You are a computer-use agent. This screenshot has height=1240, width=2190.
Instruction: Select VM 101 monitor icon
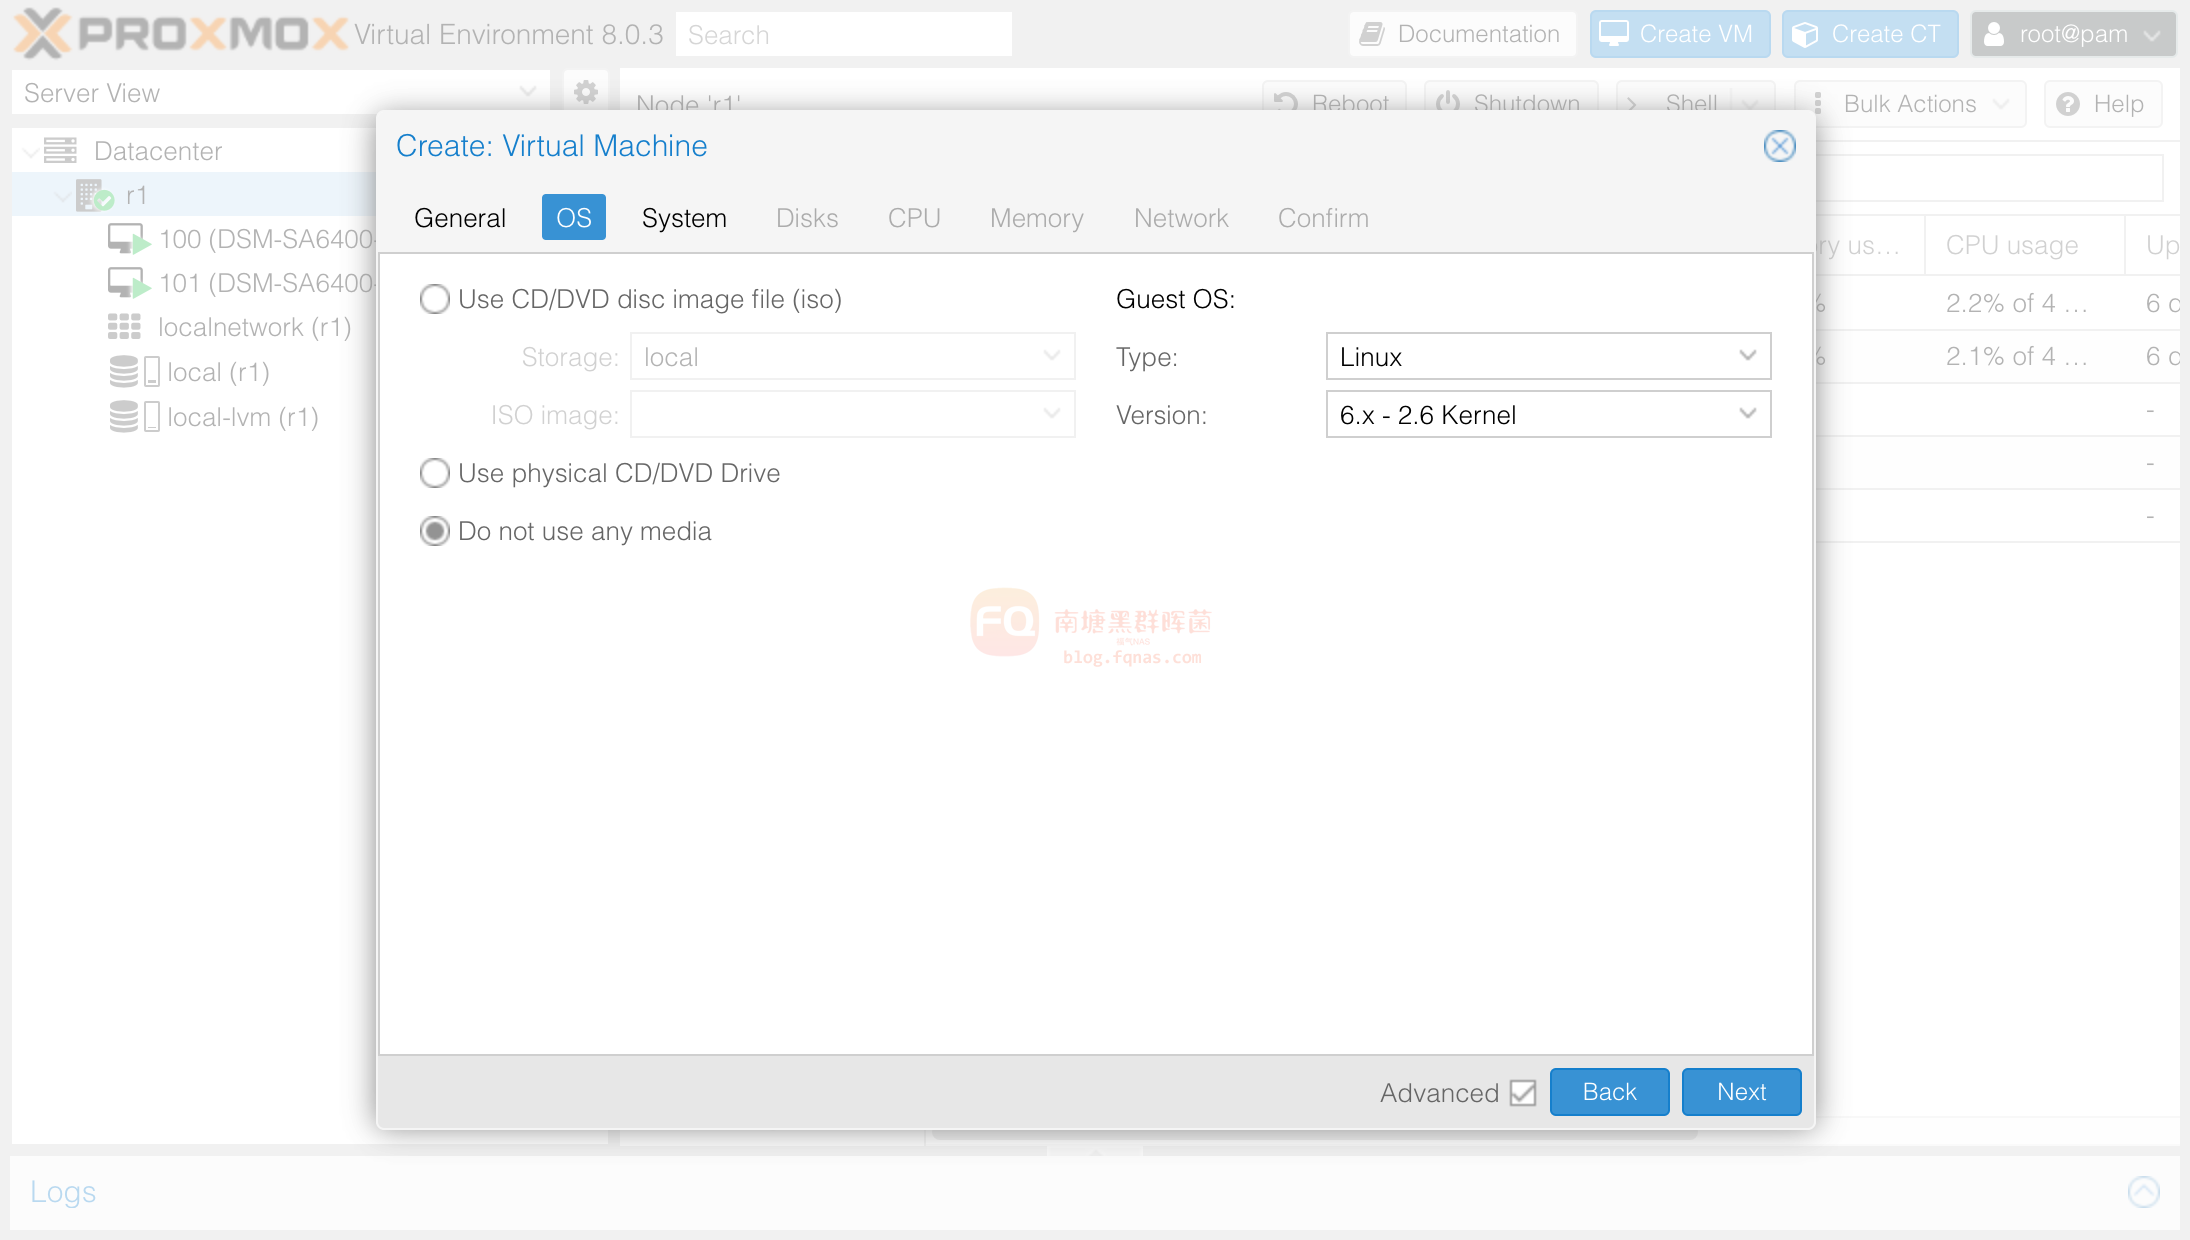(128, 283)
